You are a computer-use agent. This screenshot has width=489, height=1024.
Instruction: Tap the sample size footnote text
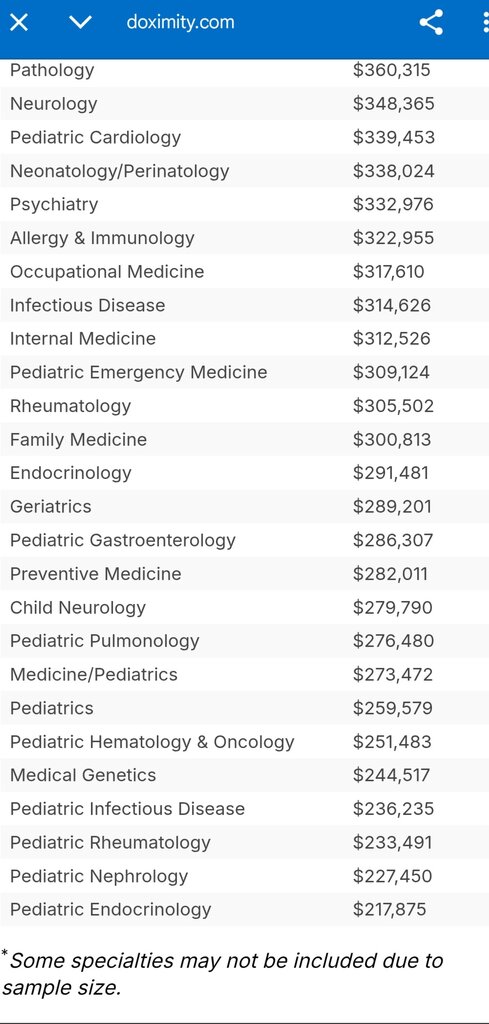coord(222,974)
